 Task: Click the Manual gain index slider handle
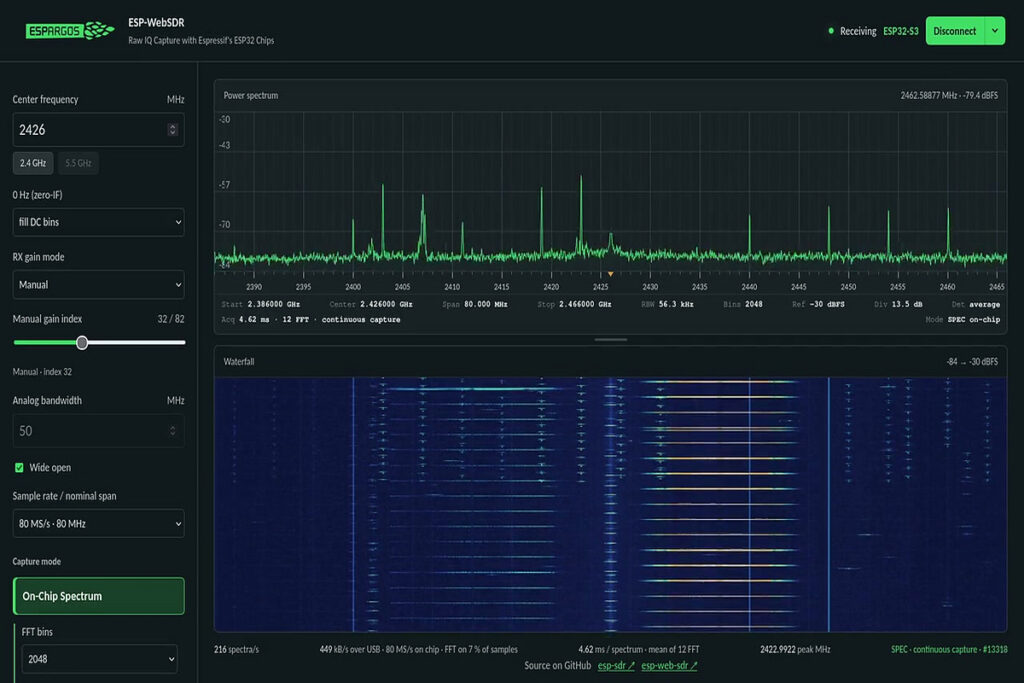coord(82,342)
